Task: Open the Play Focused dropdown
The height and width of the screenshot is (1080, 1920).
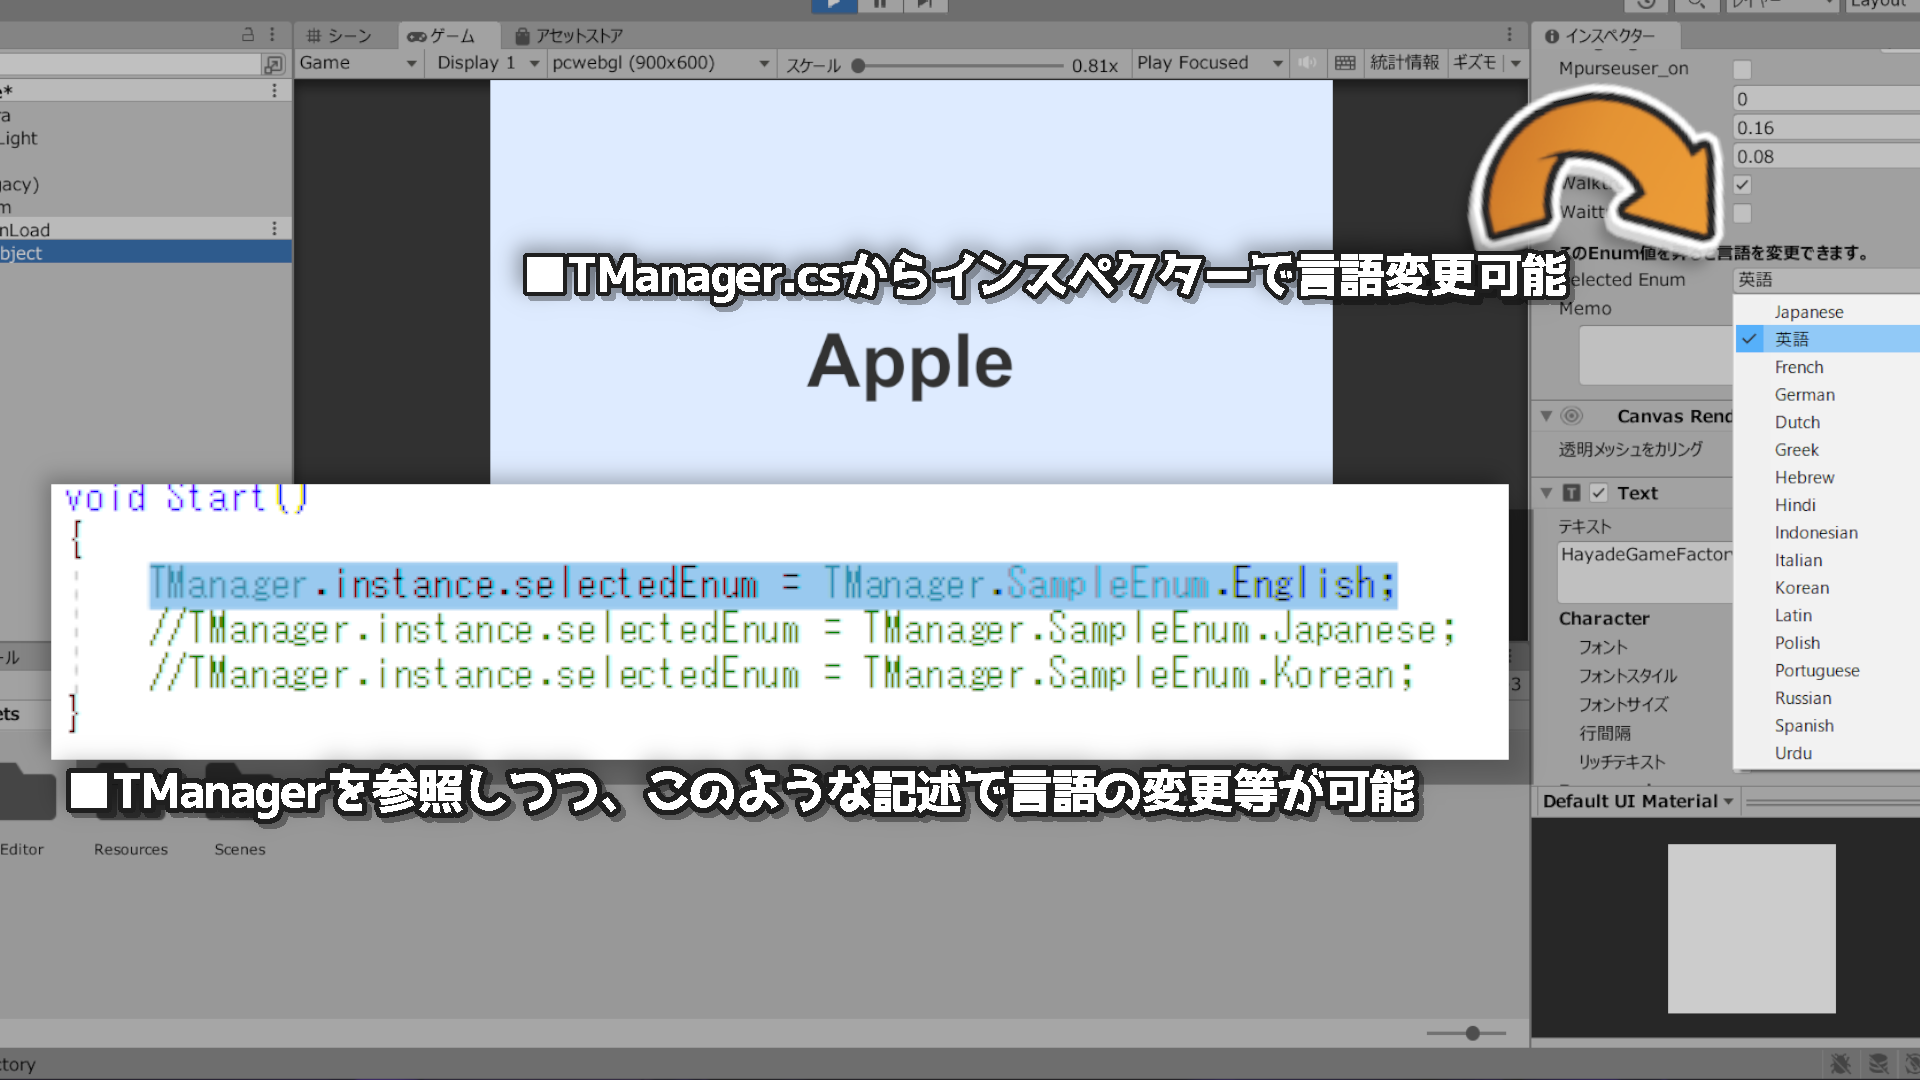Action: pyautogui.click(x=1209, y=63)
